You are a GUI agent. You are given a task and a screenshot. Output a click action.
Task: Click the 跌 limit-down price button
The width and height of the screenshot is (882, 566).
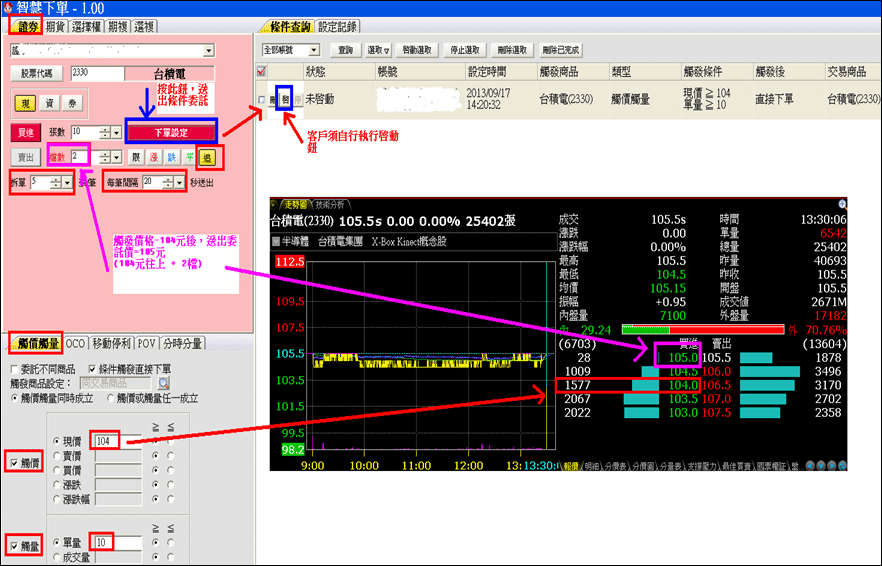click(x=172, y=158)
